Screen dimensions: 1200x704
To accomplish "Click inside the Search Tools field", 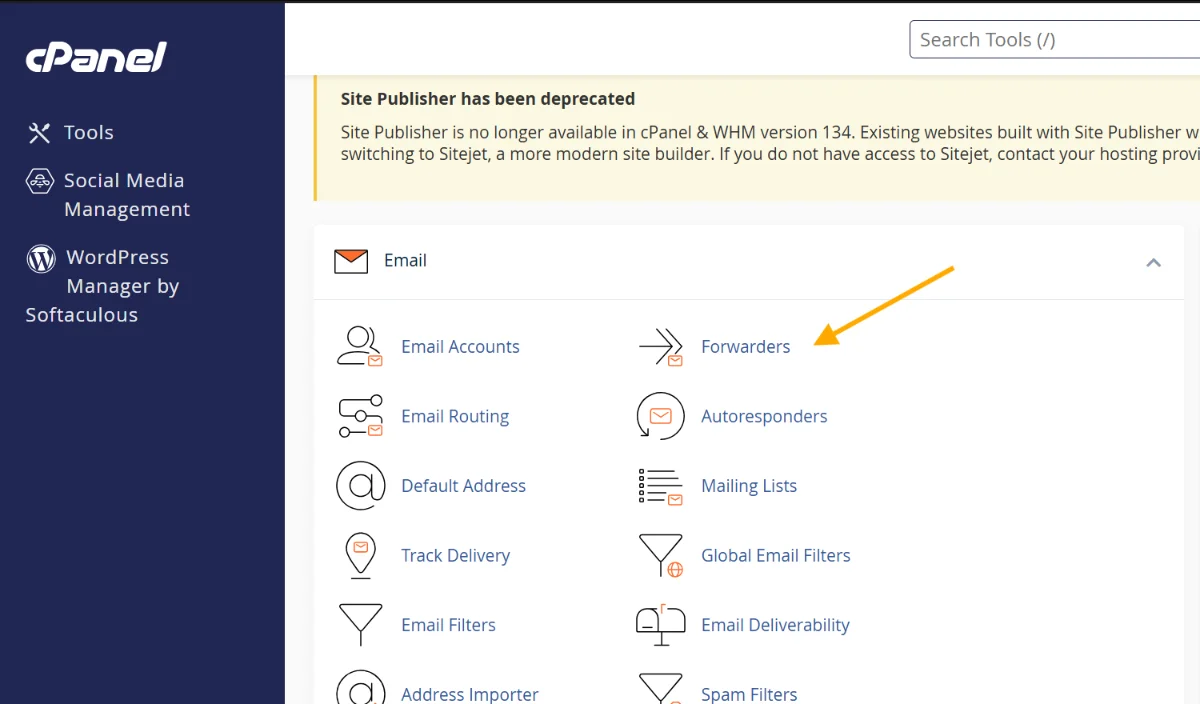I will pyautogui.click(x=1050, y=39).
